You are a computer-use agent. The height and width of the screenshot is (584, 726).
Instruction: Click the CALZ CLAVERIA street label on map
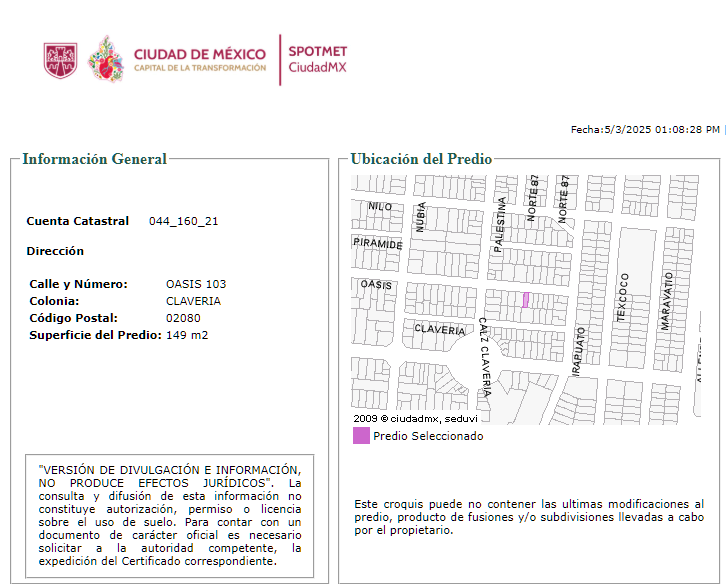[x=484, y=357]
